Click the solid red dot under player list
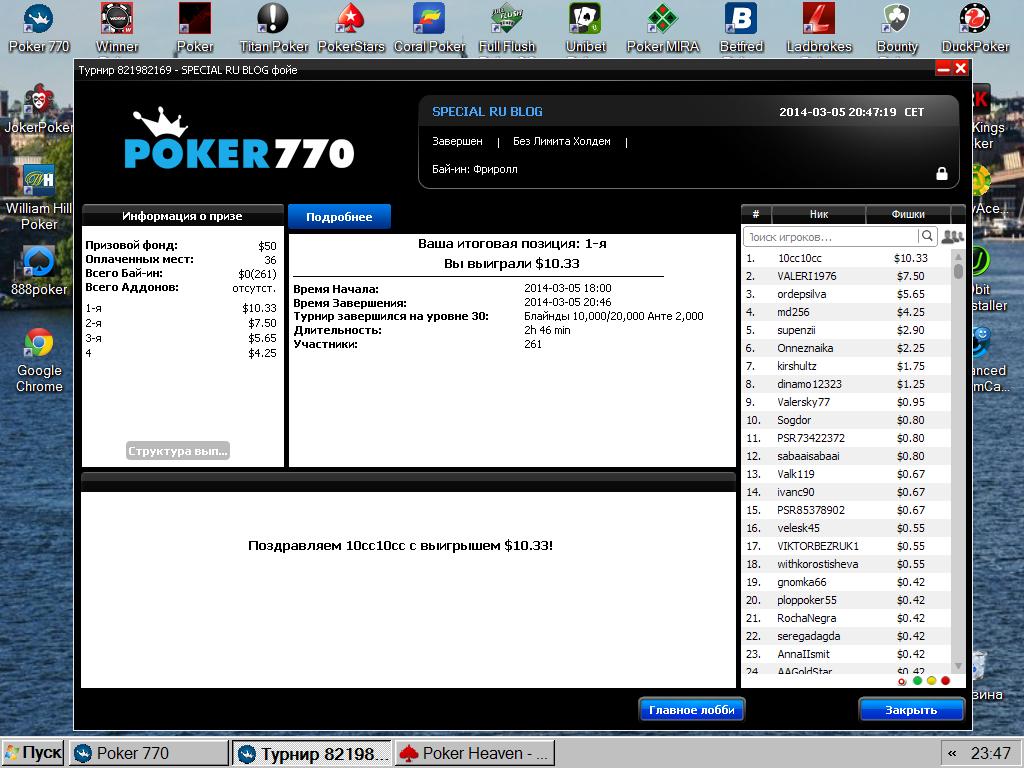The width and height of the screenshot is (1024, 768). coord(945,680)
